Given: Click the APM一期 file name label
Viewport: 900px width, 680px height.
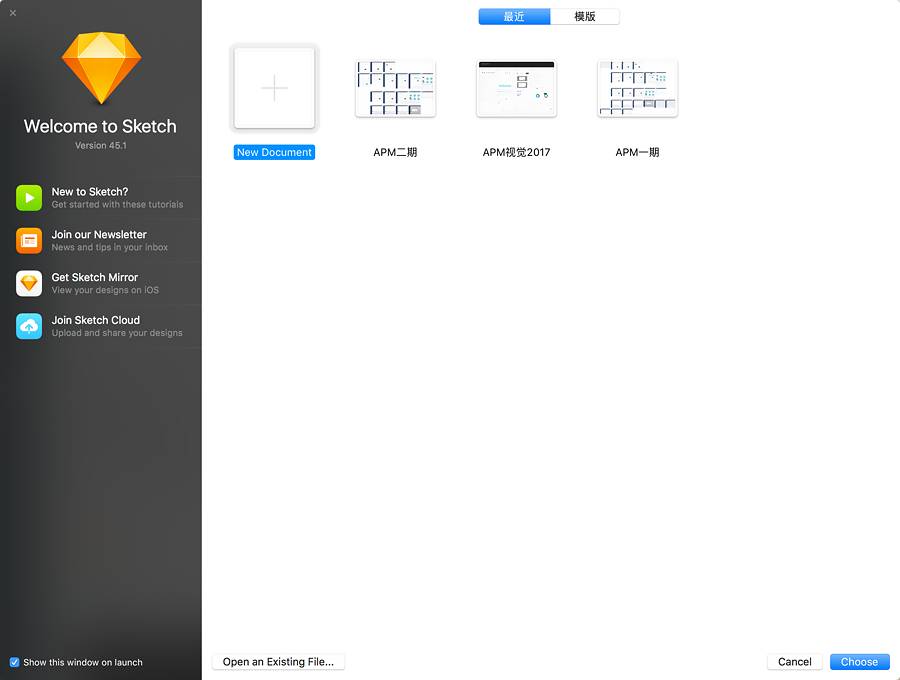Looking at the screenshot, I should 638,152.
